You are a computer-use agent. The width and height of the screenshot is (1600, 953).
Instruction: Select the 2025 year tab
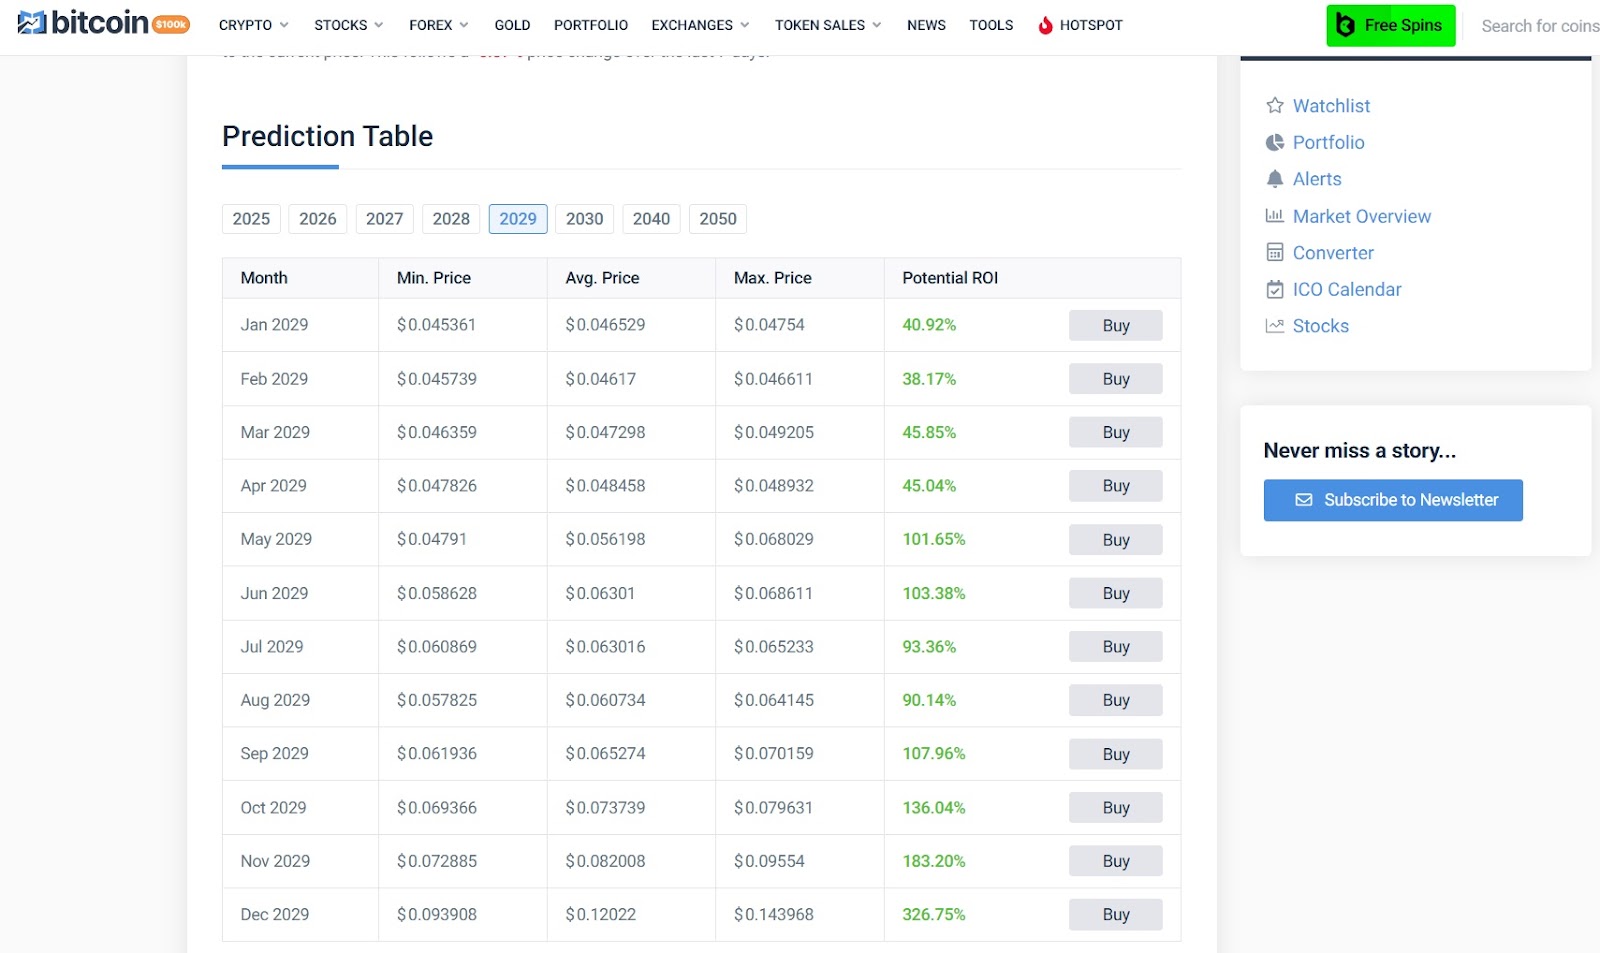[251, 219]
